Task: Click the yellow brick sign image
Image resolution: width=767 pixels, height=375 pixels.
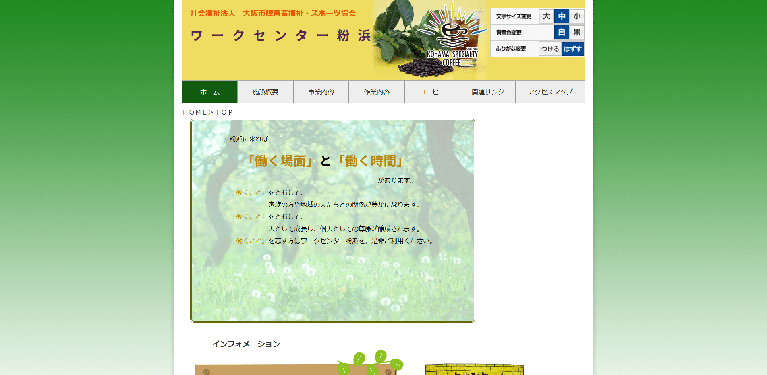Action: click(474, 369)
